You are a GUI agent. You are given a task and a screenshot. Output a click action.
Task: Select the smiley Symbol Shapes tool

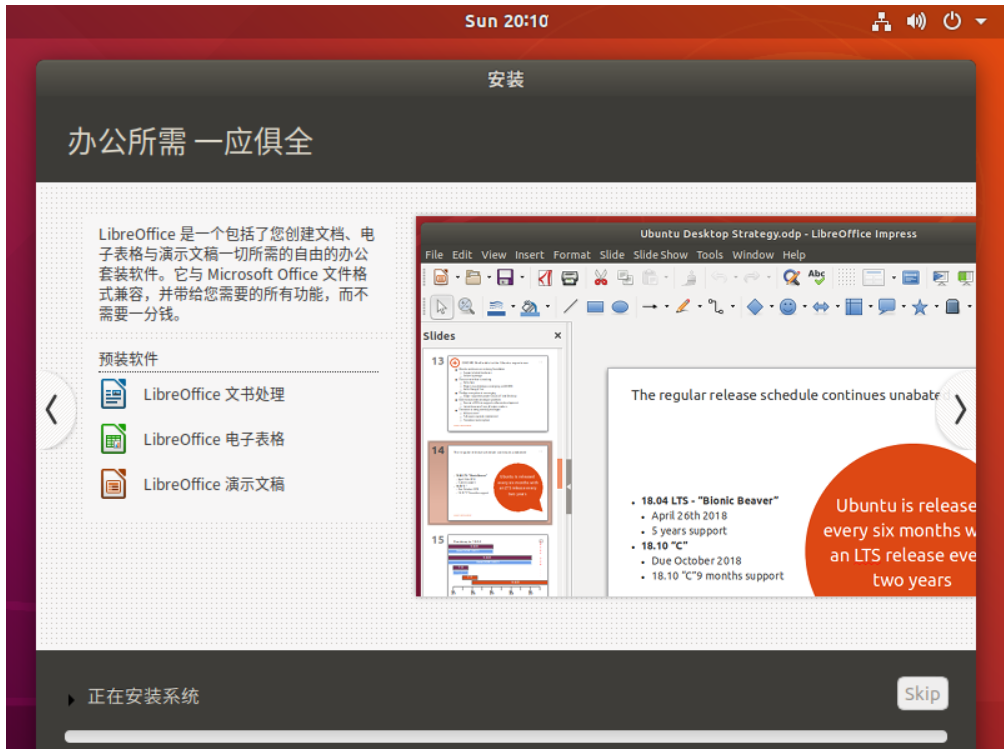(x=788, y=307)
